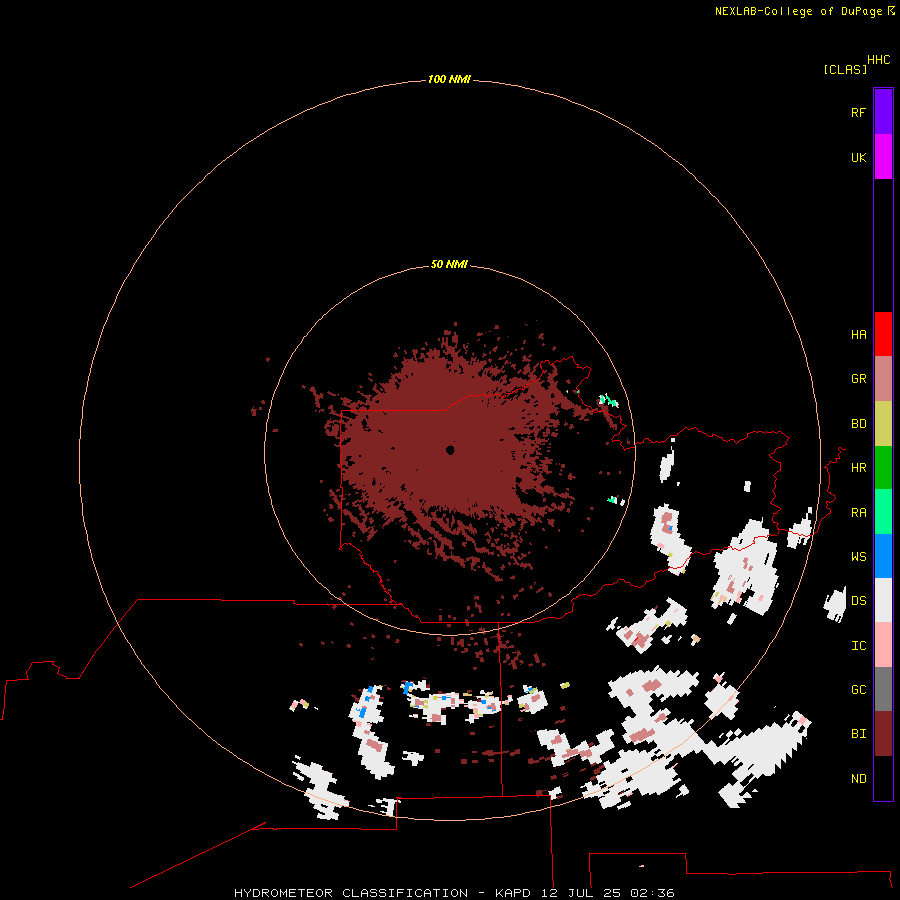Click the RF legend label
Image resolution: width=900 pixels, height=900 pixels.
pyautogui.click(x=858, y=112)
